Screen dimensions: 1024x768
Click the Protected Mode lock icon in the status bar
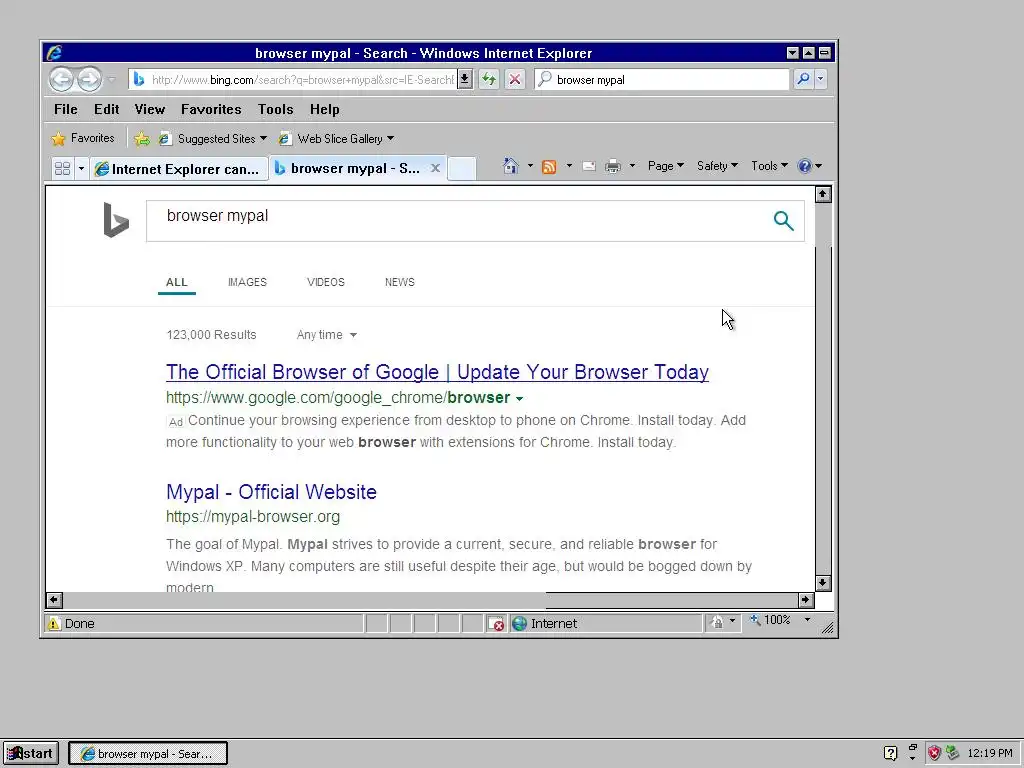(x=717, y=622)
